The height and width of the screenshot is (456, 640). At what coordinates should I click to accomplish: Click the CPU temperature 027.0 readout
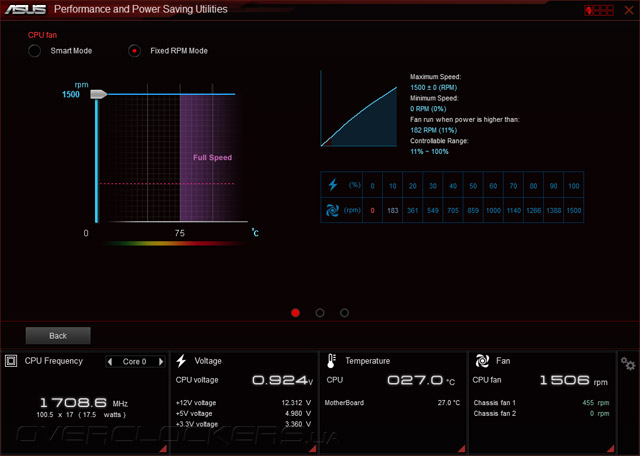tap(421, 380)
